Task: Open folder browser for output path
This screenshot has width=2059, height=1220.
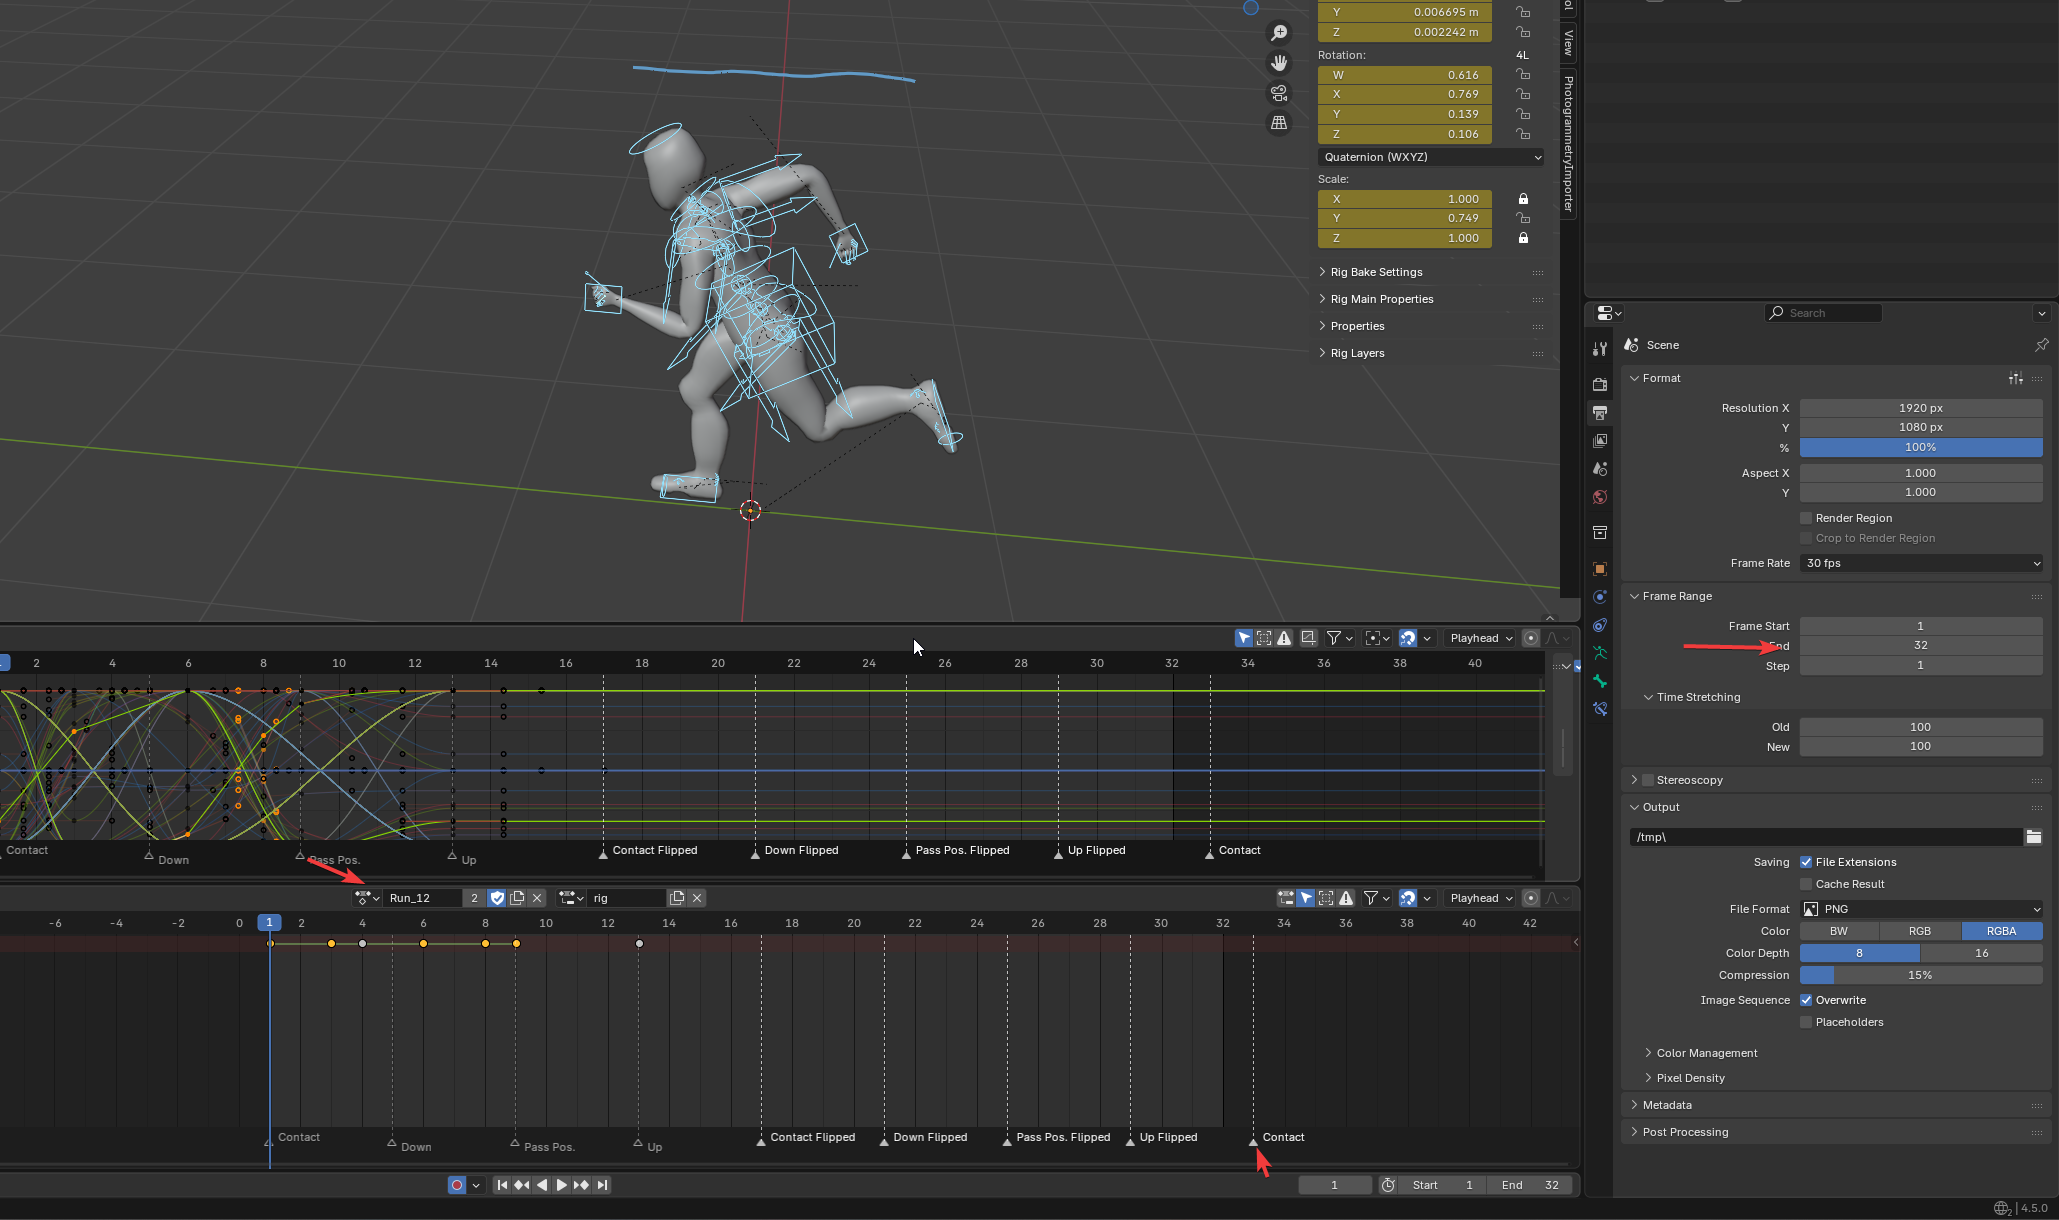Action: point(2033,837)
